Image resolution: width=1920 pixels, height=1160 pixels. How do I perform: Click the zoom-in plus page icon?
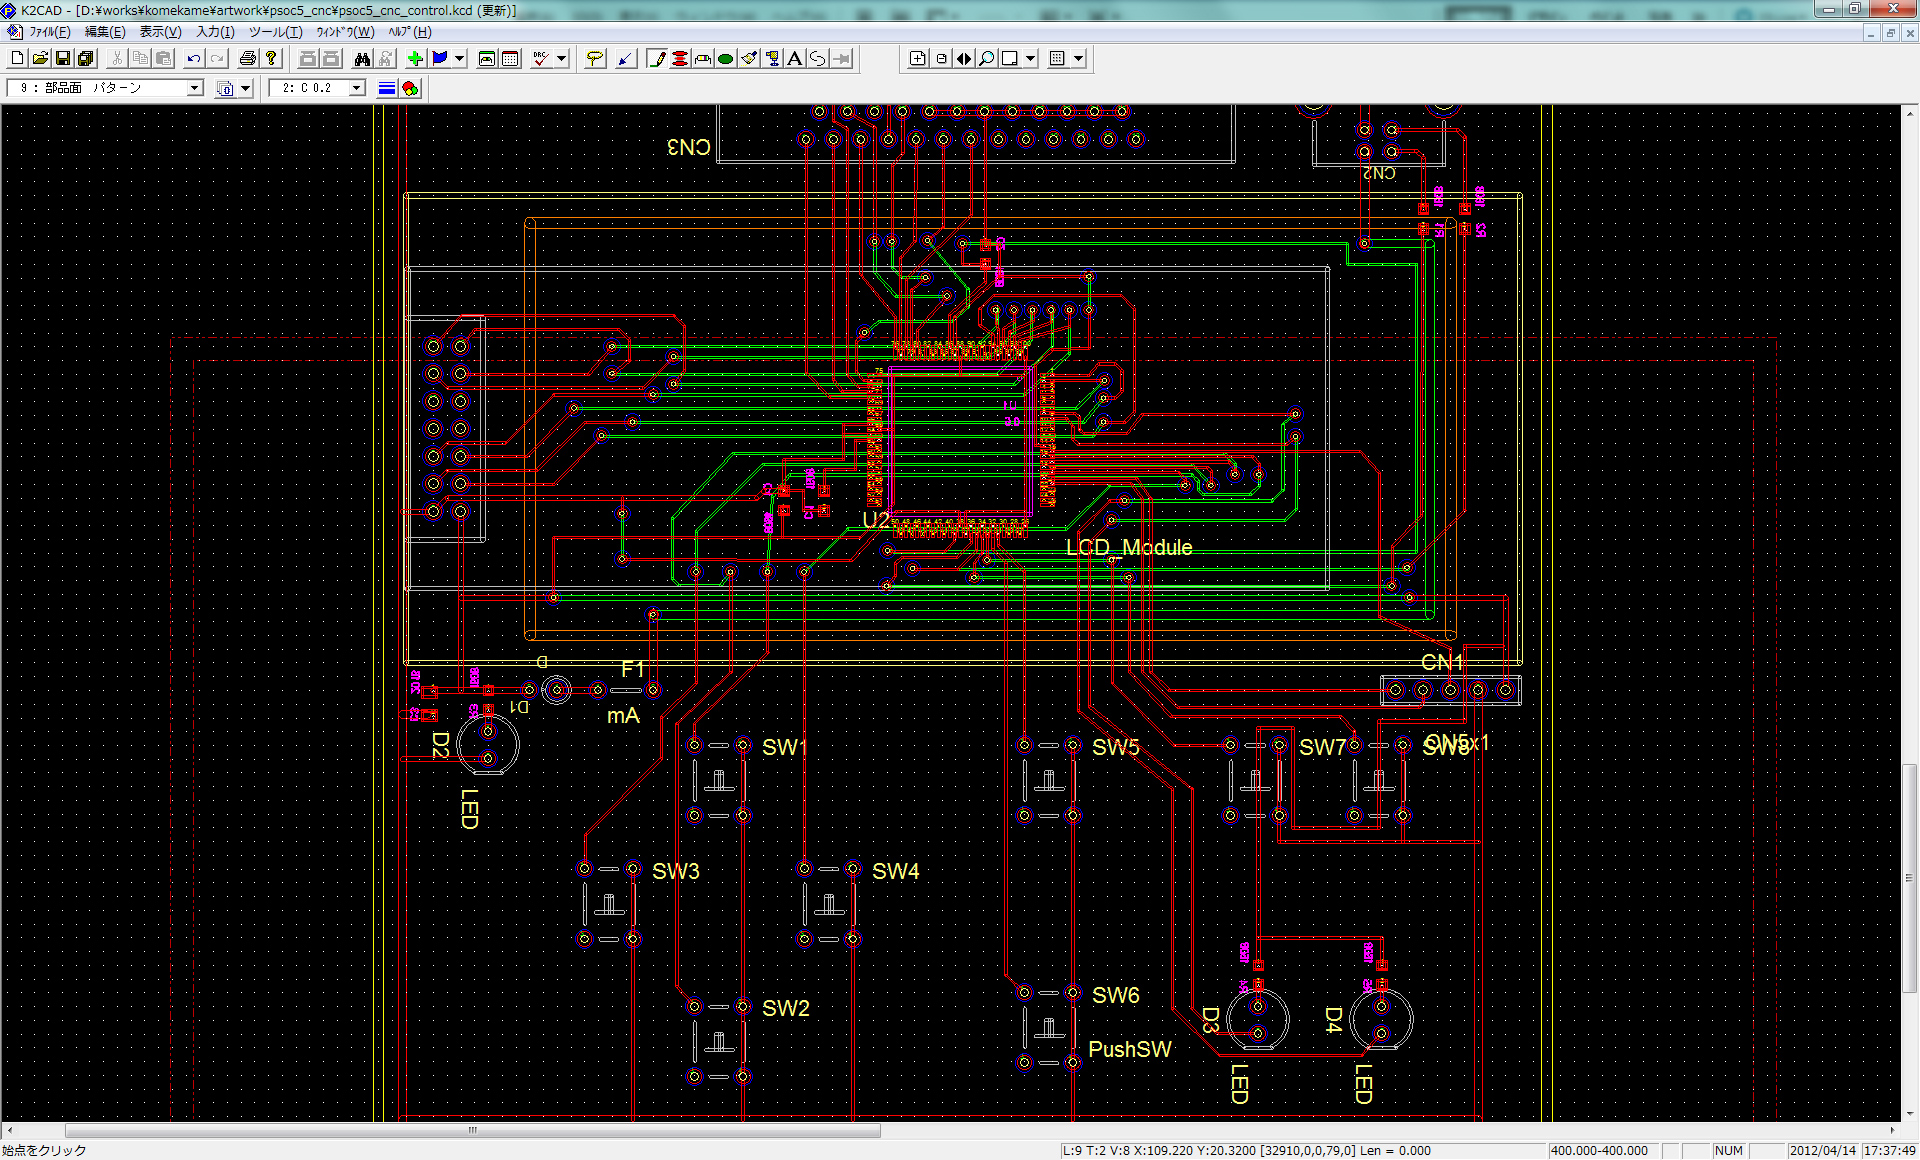pyautogui.click(x=917, y=59)
